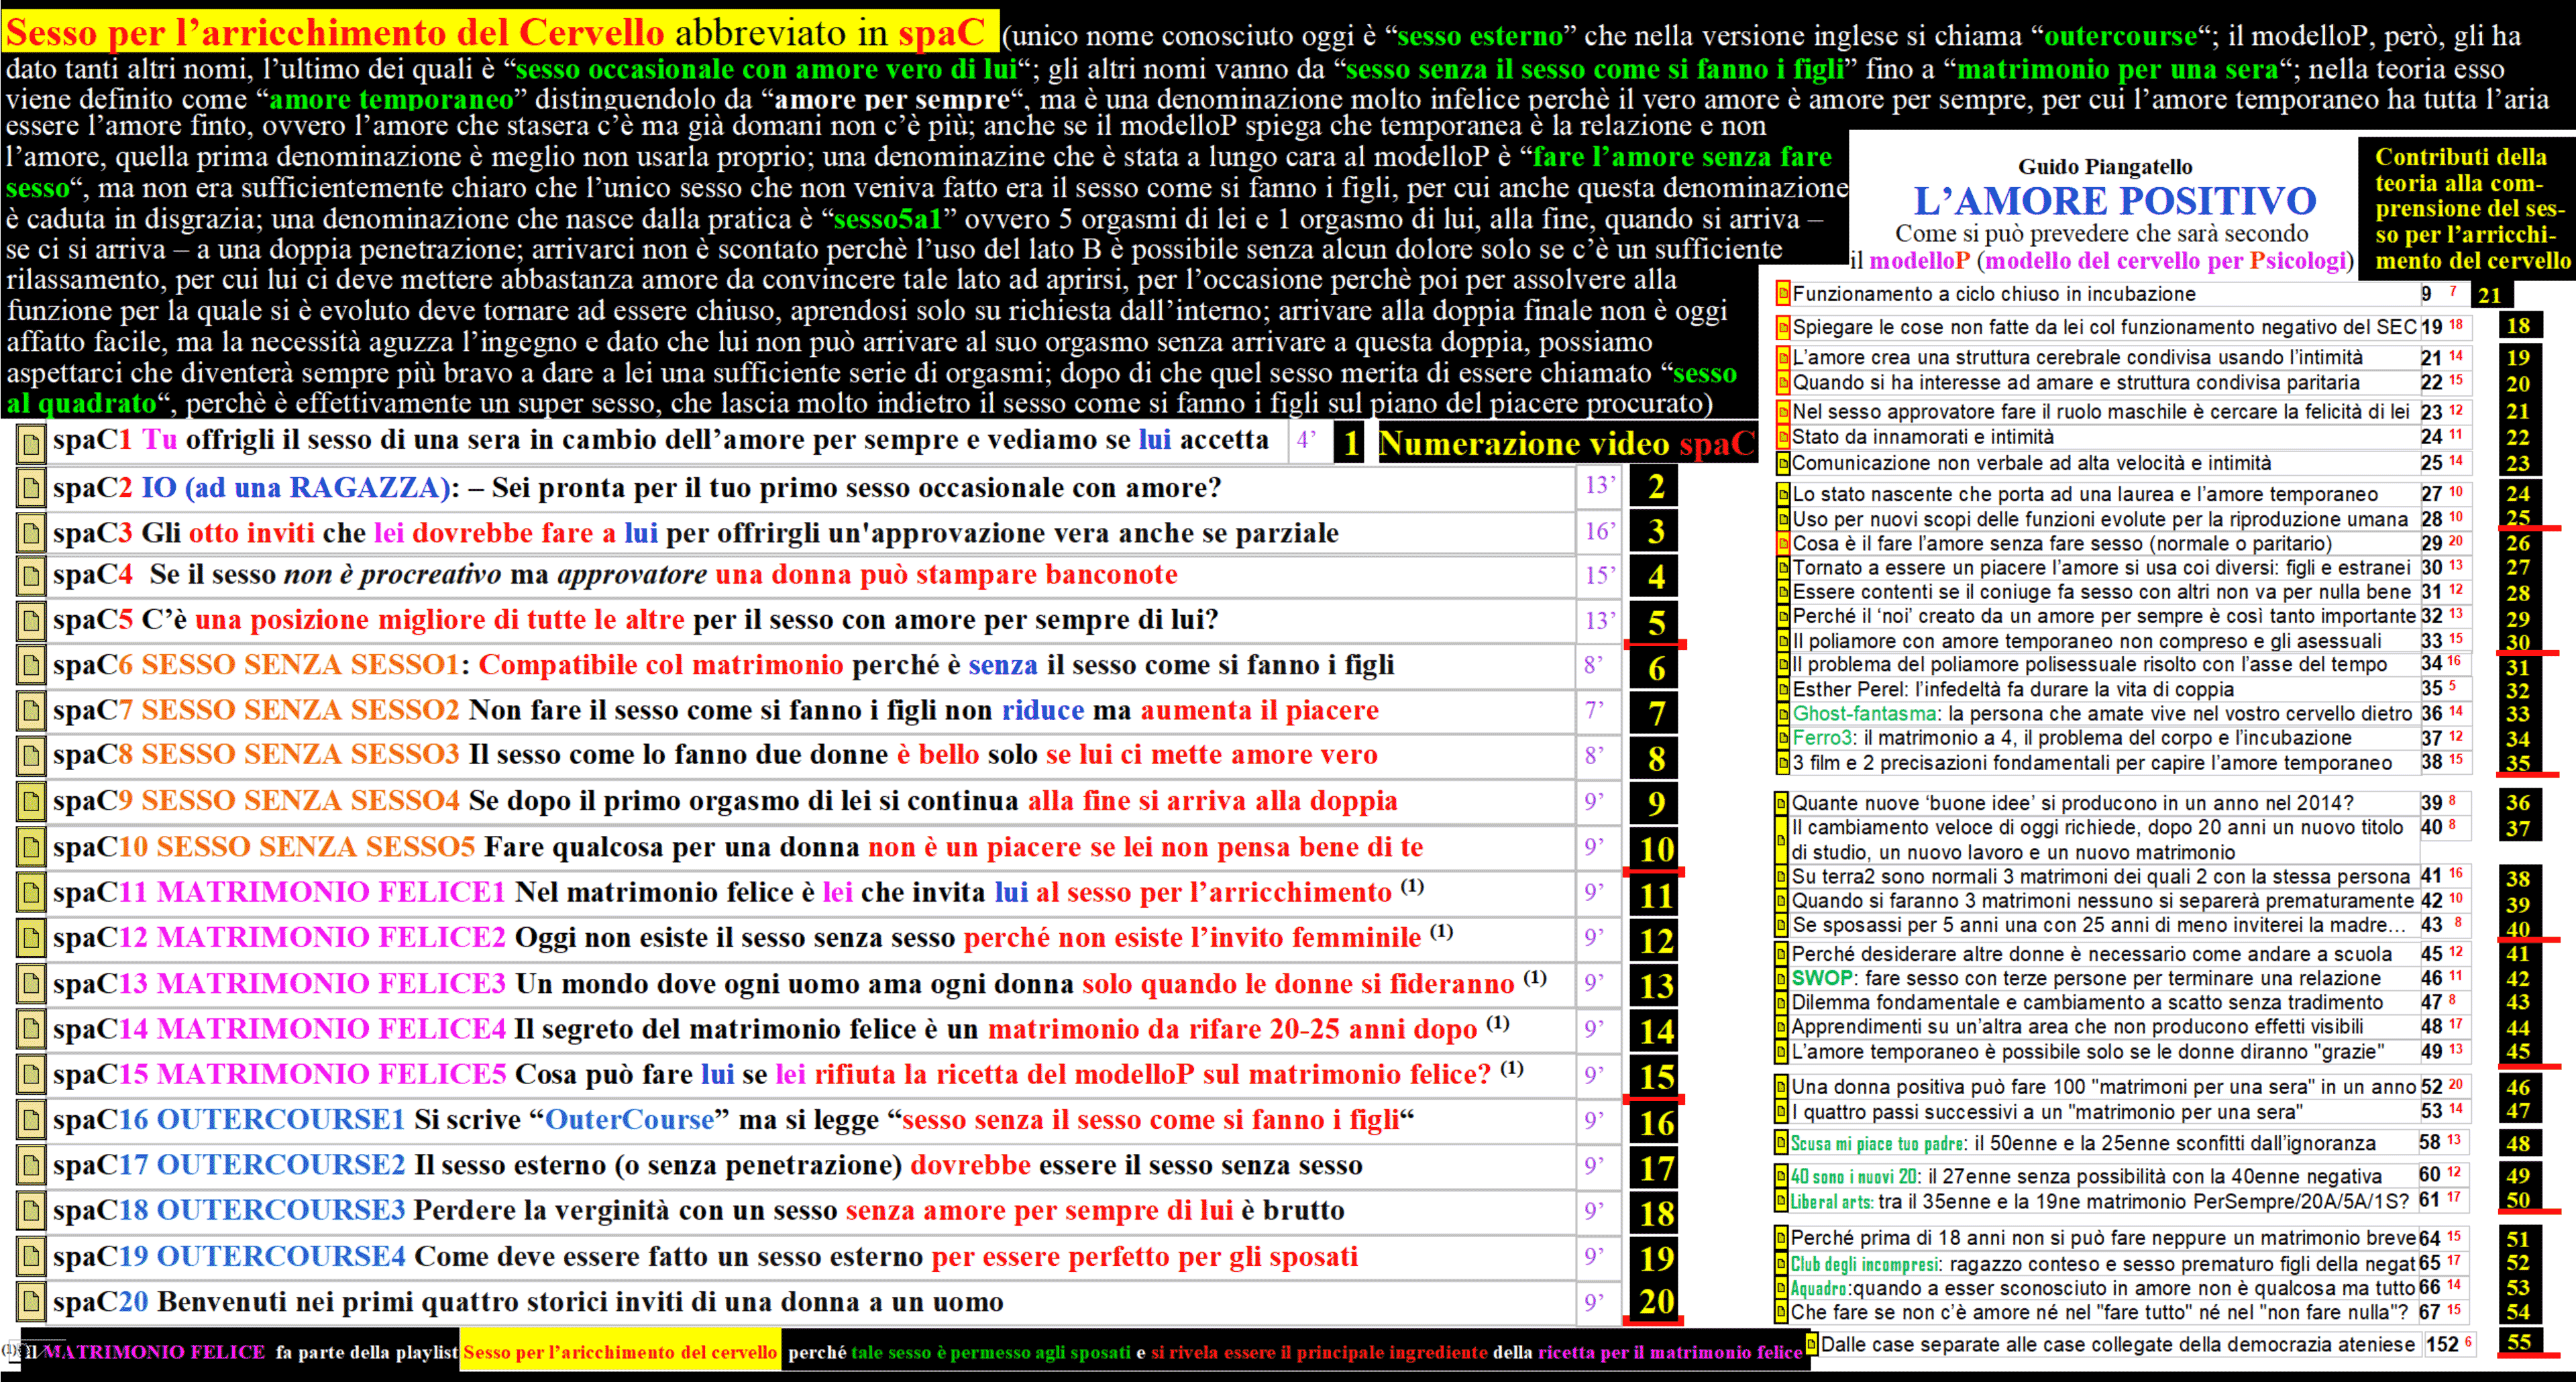Select the note icon for spaC8 SESSO SENZA SESSO3

coord(31,756)
